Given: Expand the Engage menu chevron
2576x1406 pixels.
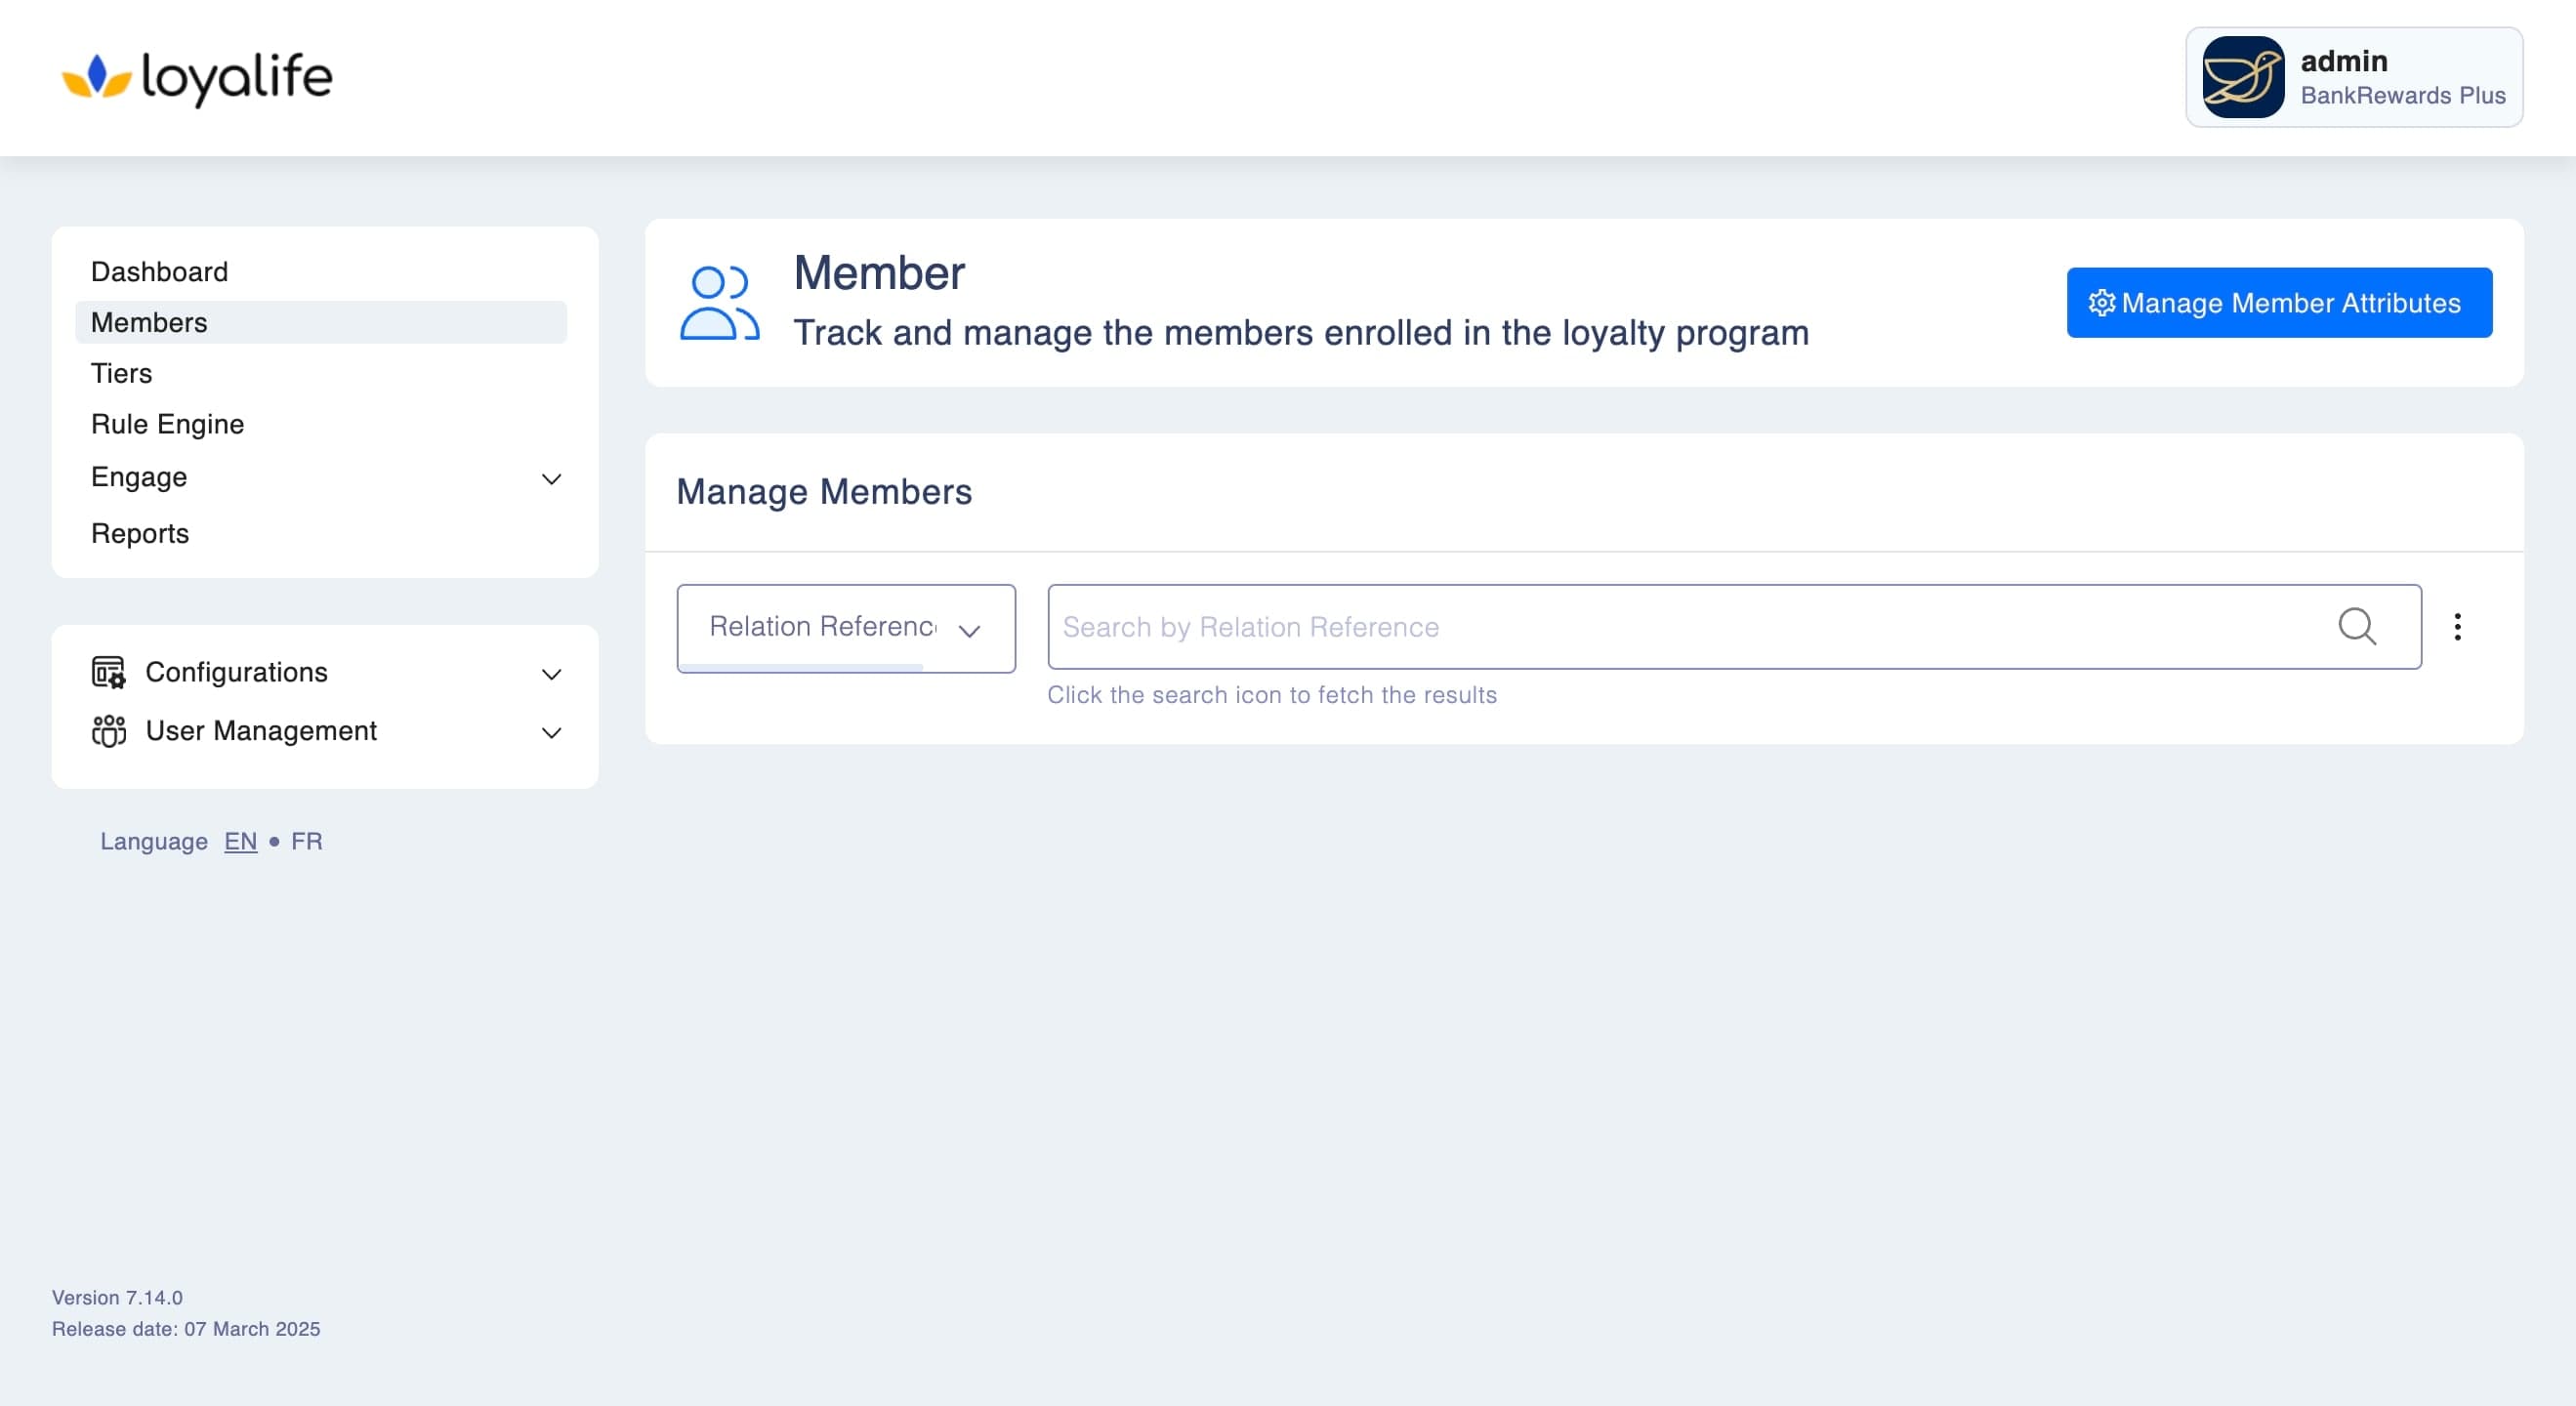Looking at the screenshot, I should pyautogui.click(x=551, y=479).
